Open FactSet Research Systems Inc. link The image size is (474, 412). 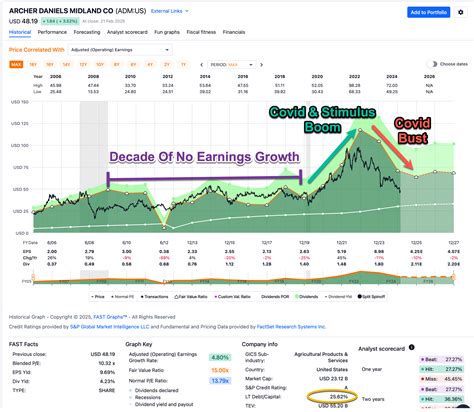coord(291,327)
